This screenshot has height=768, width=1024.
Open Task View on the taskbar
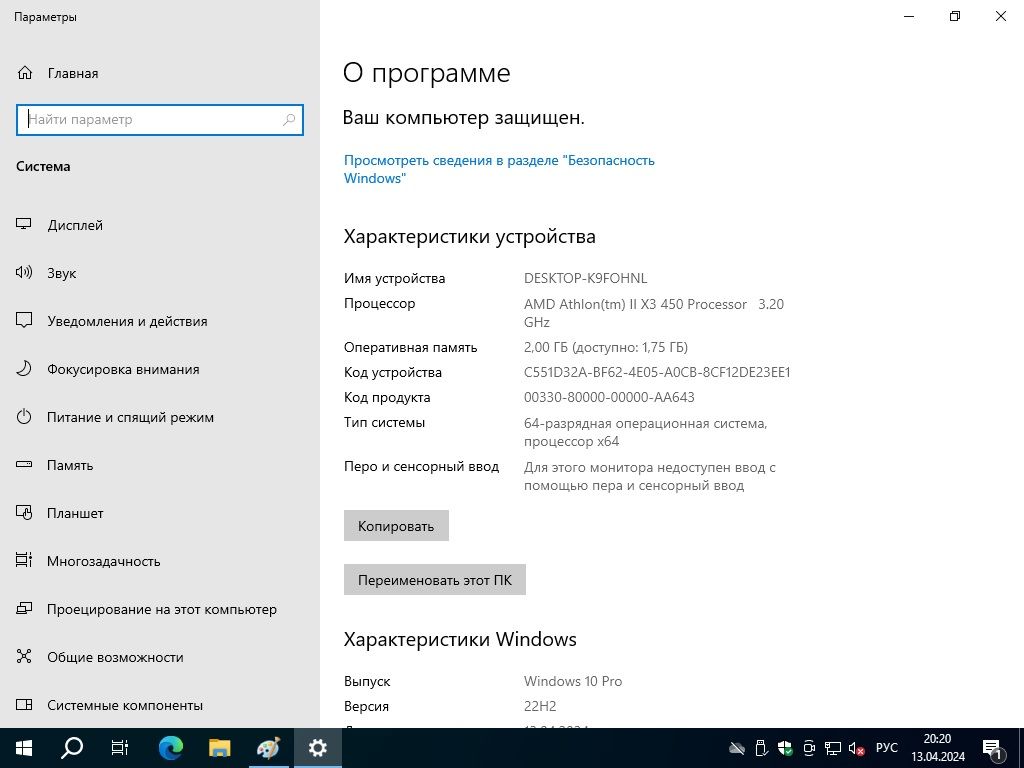120,748
